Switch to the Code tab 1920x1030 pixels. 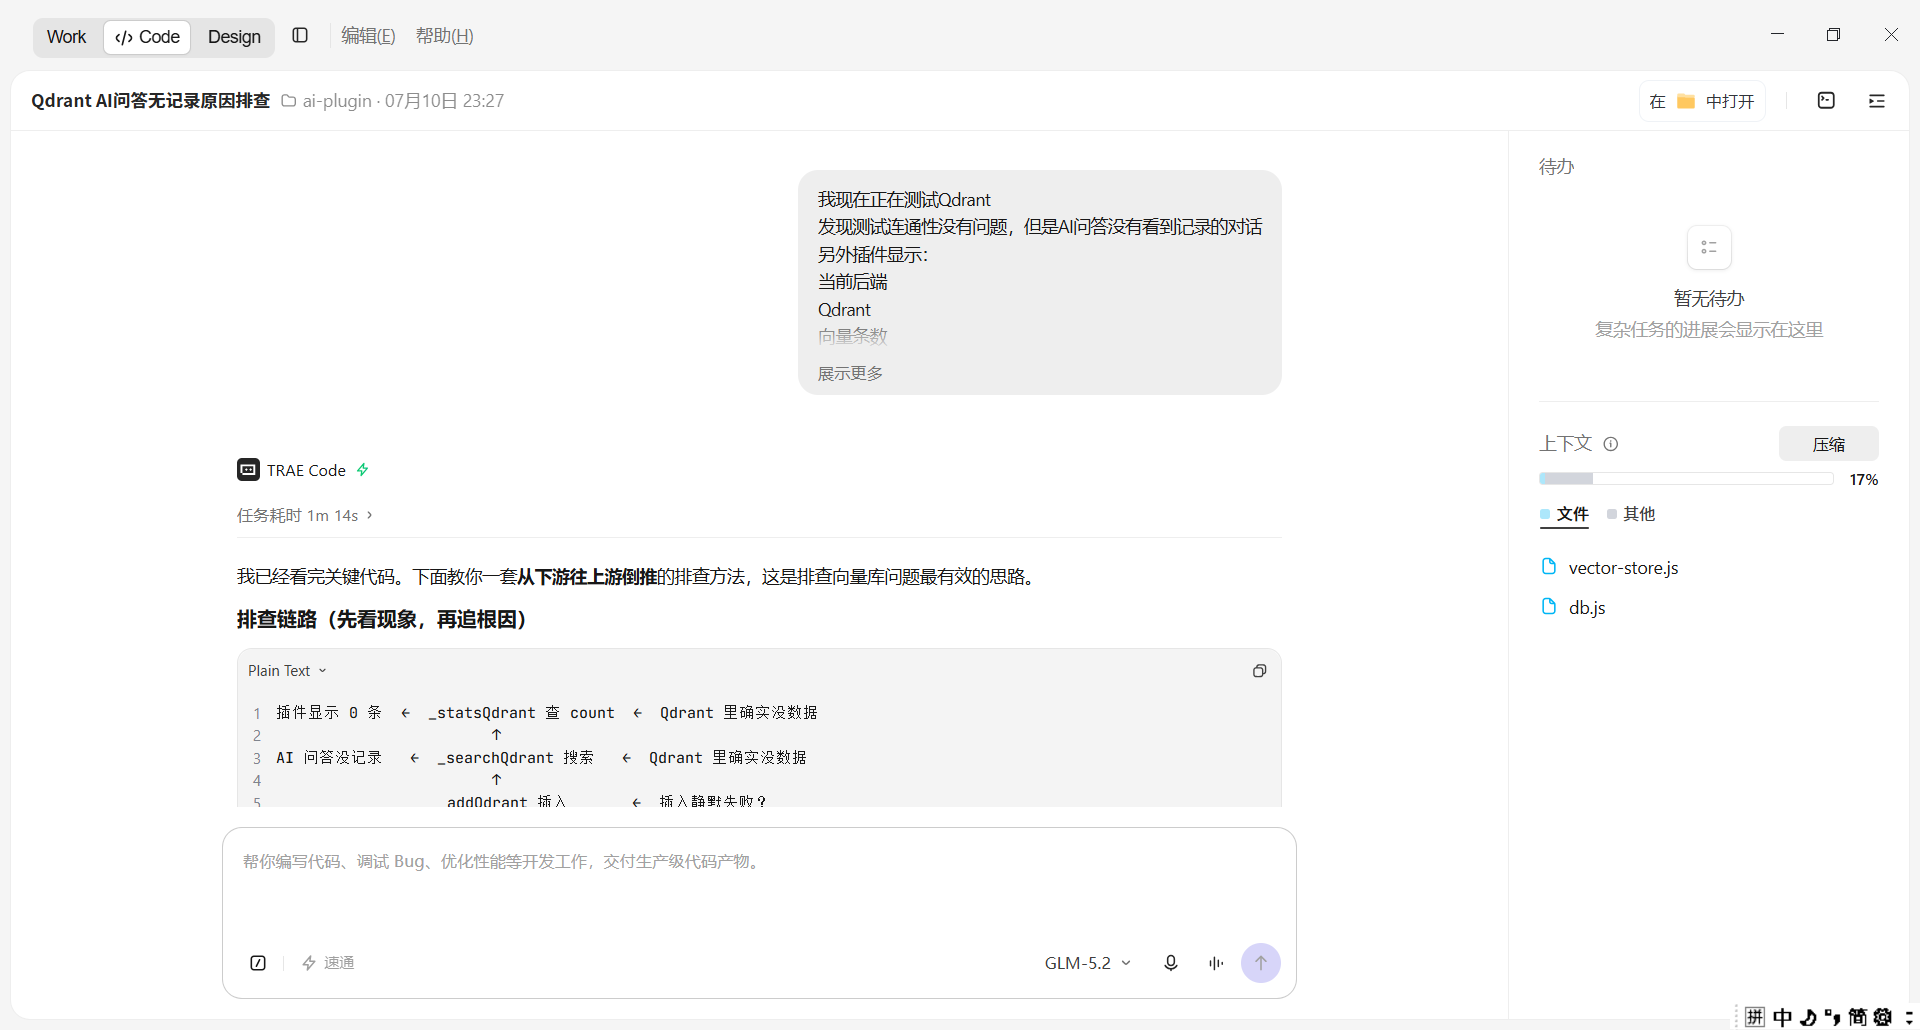click(147, 37)
